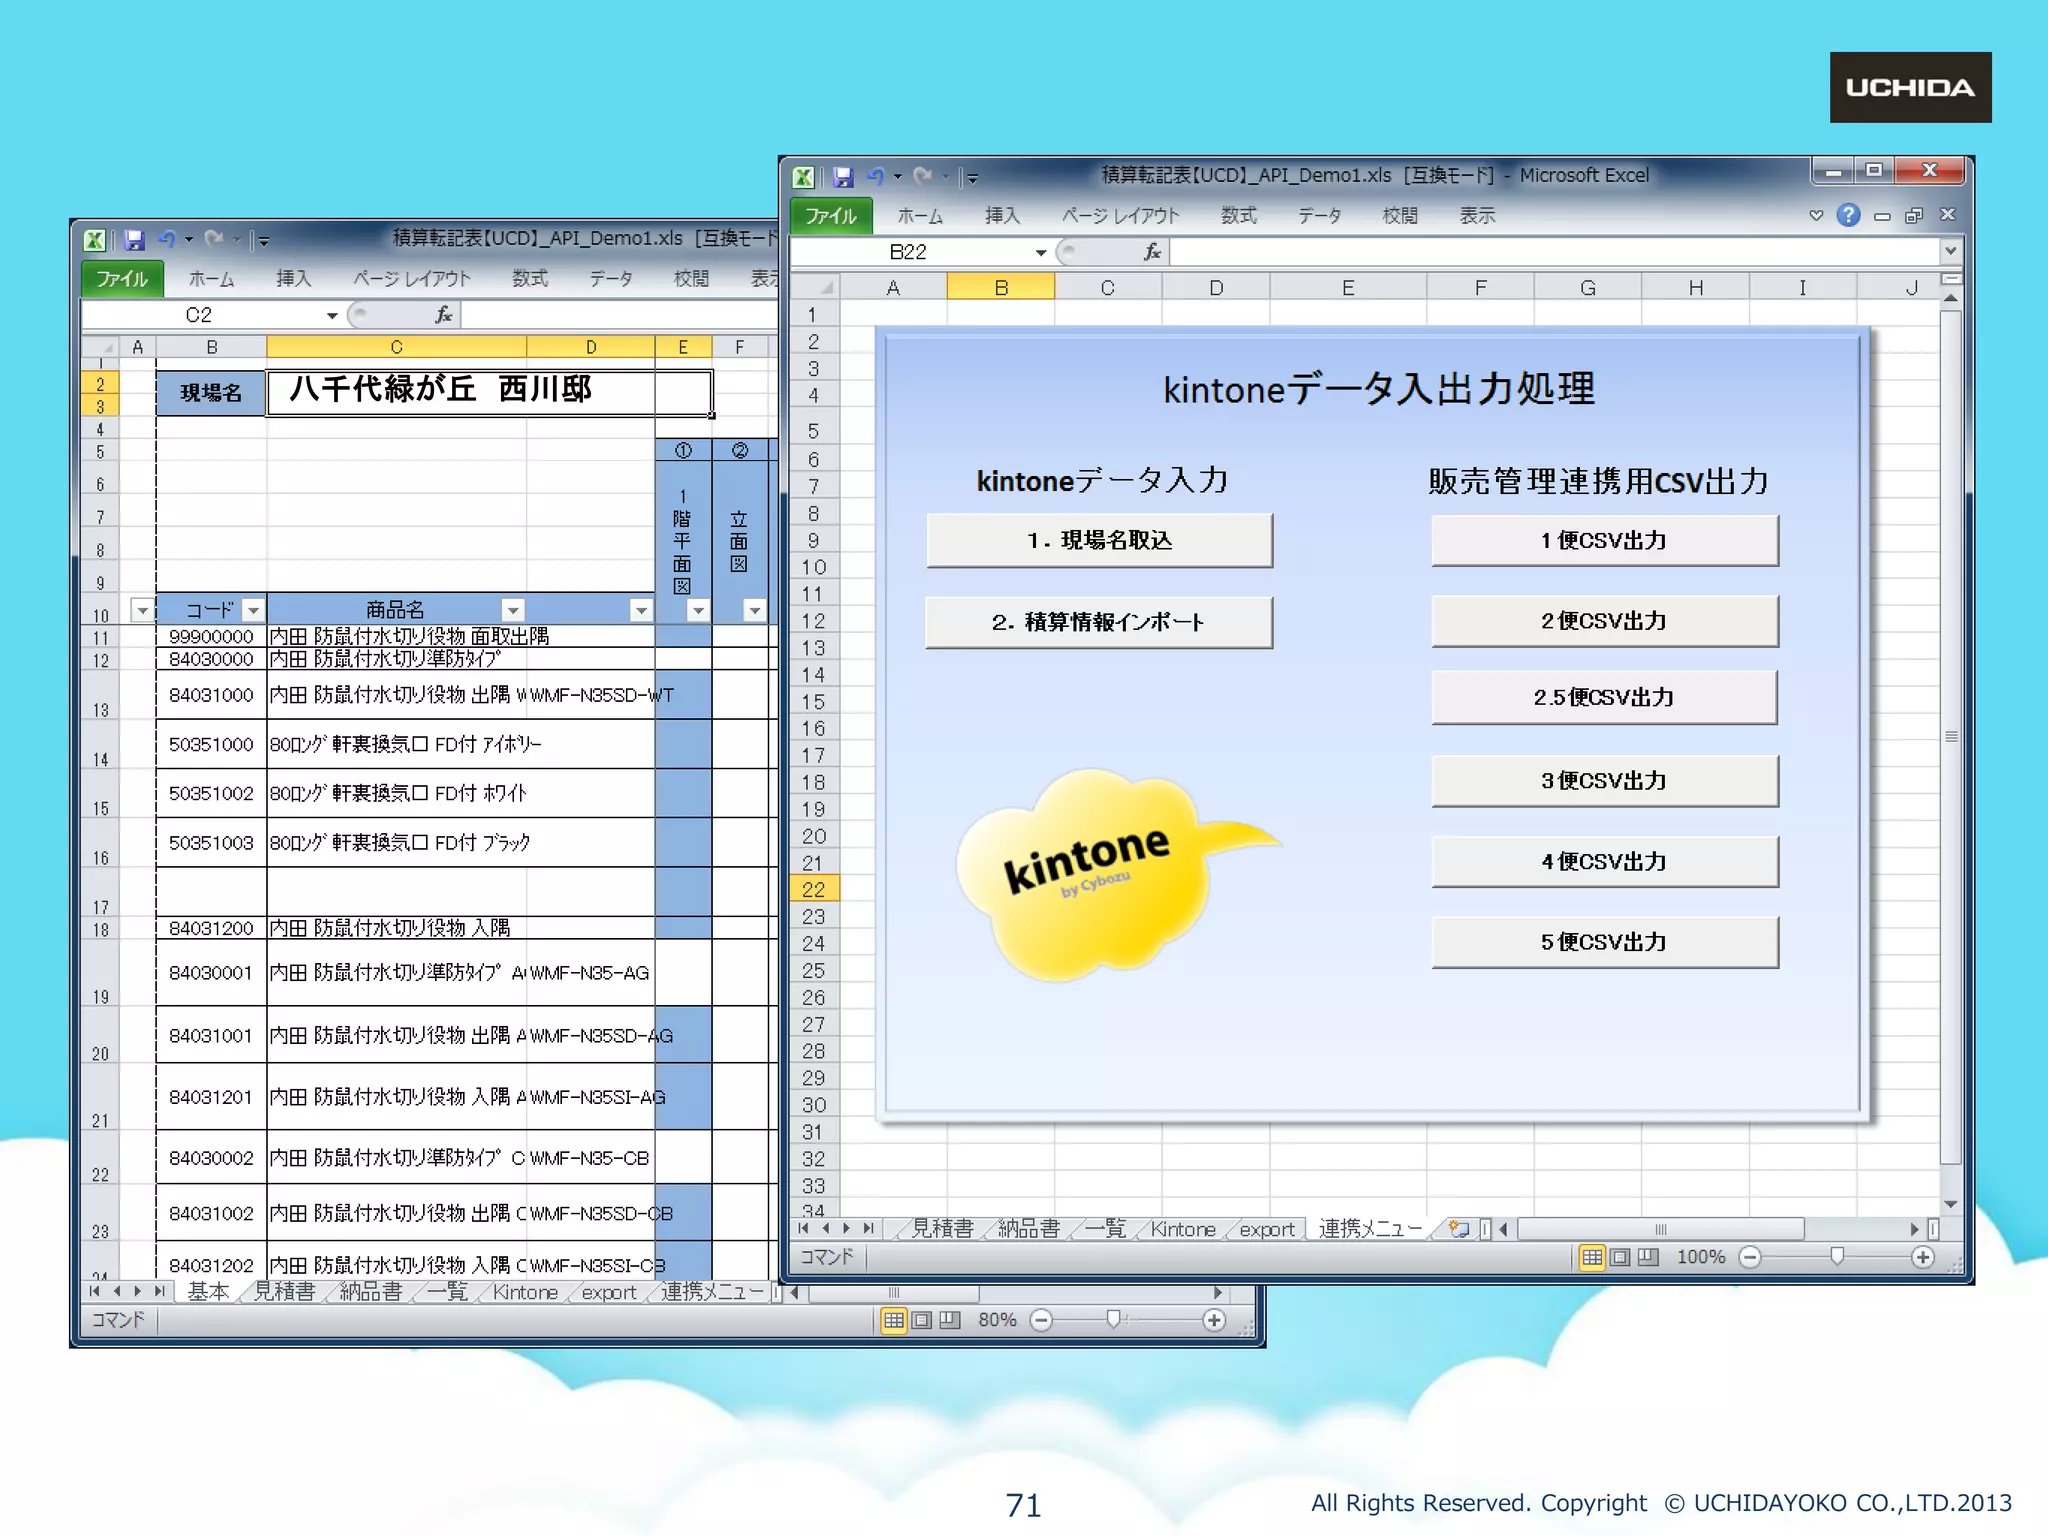Viewport: 2048px width, 1536px height.
Task: Open Excel Help question mark icon
Action: (x=1848, y=215)
